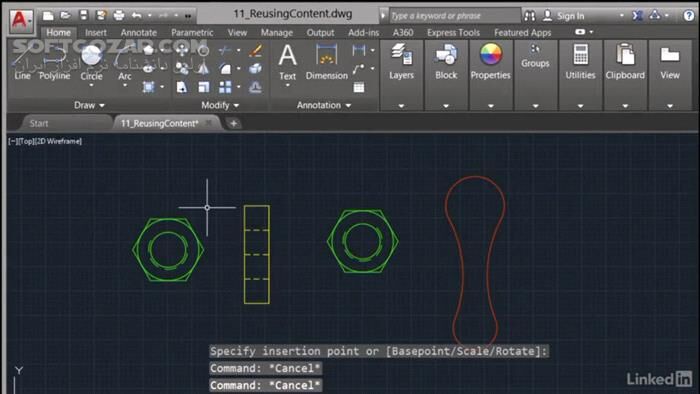Click the new drawing plus tab button
Screen dimensions: 700x394
(233, 123)
